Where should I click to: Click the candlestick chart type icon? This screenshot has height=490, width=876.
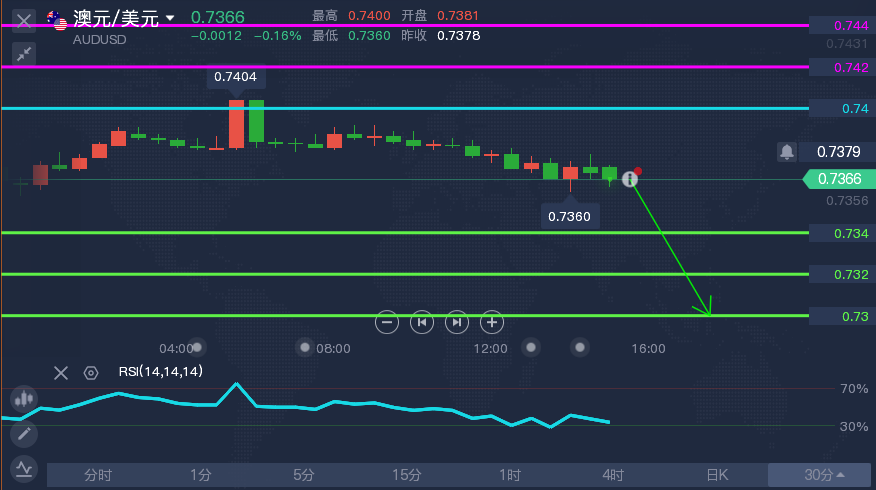[x=23, y=398]
